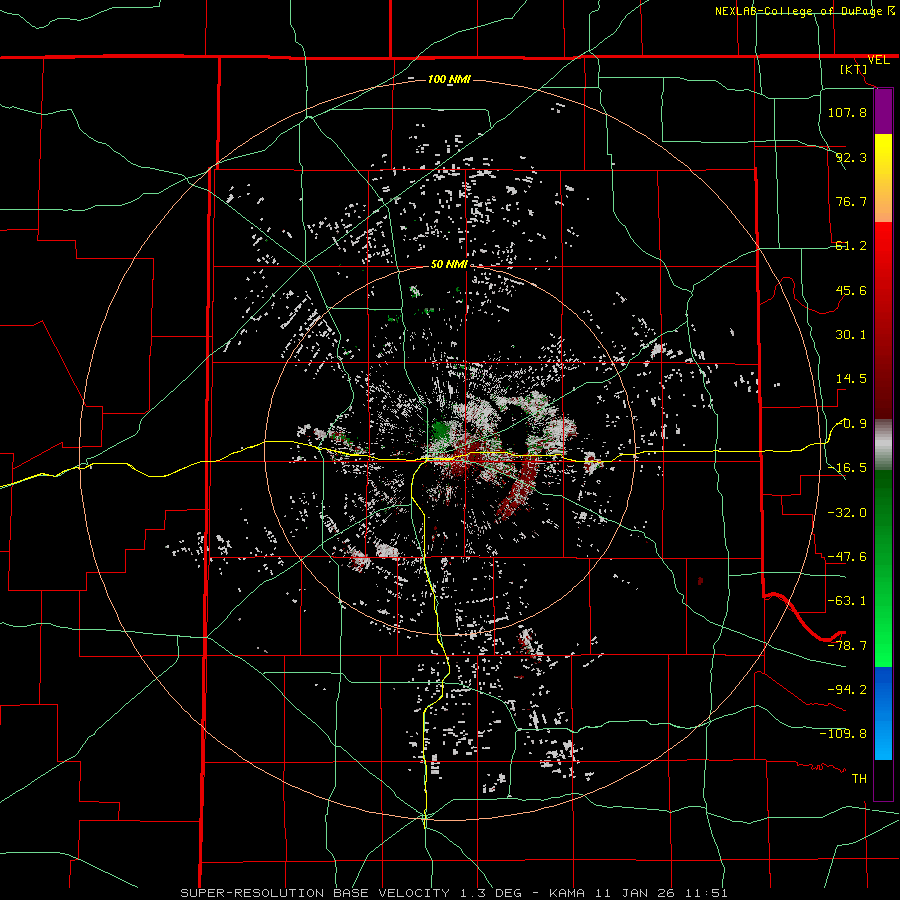900x900 pixels.
Task: Select the -0.9 scale value
Action: click(x=852, y=424)
